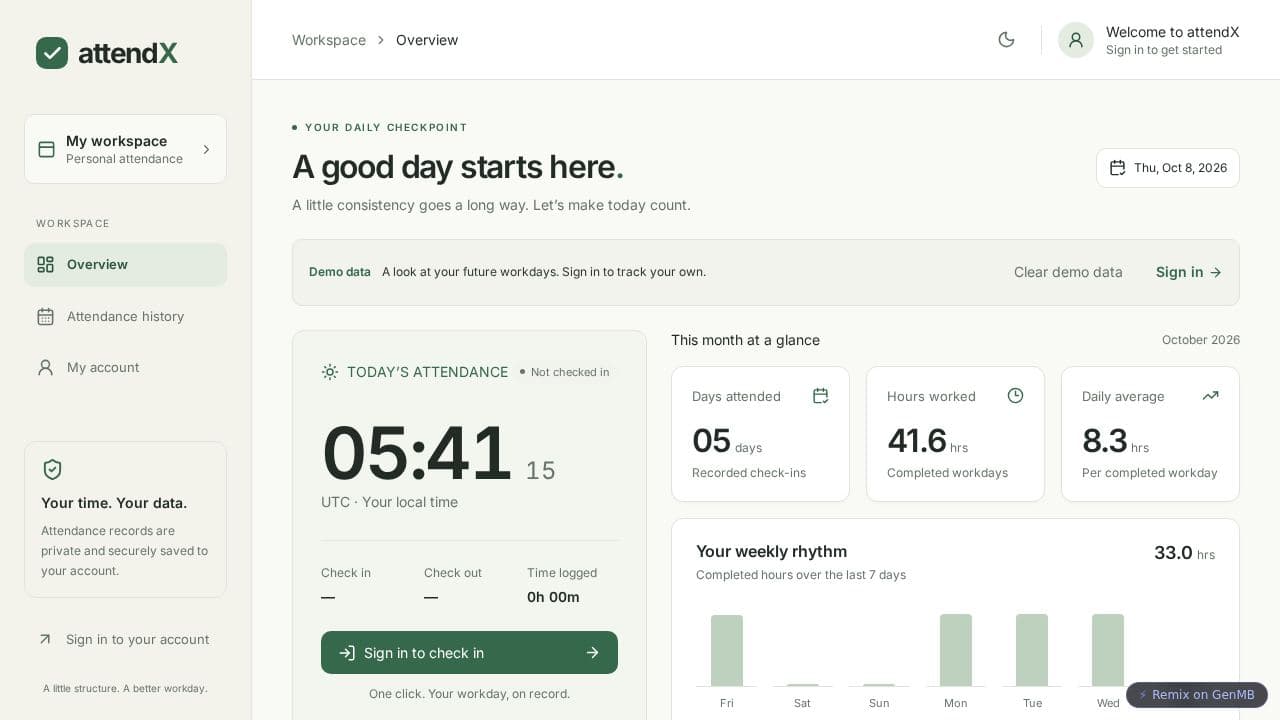Toggle dark mode with the moon icon
The height and width of the screenshot is (720, 1280).
(x=1006, y=40)
